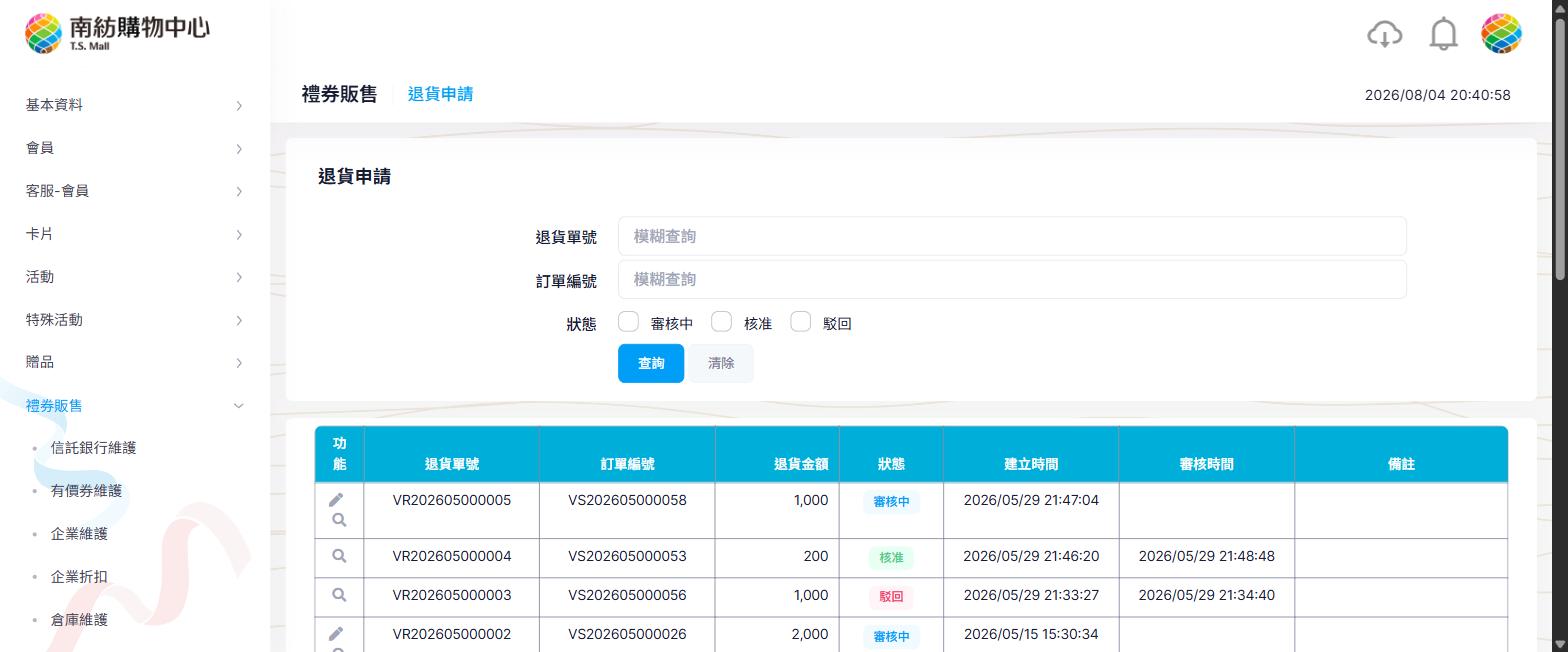The height and width of the screenshot is (652, 1568).
Task: Open 企業維護 in sidebar
Action: click(79, 534)
